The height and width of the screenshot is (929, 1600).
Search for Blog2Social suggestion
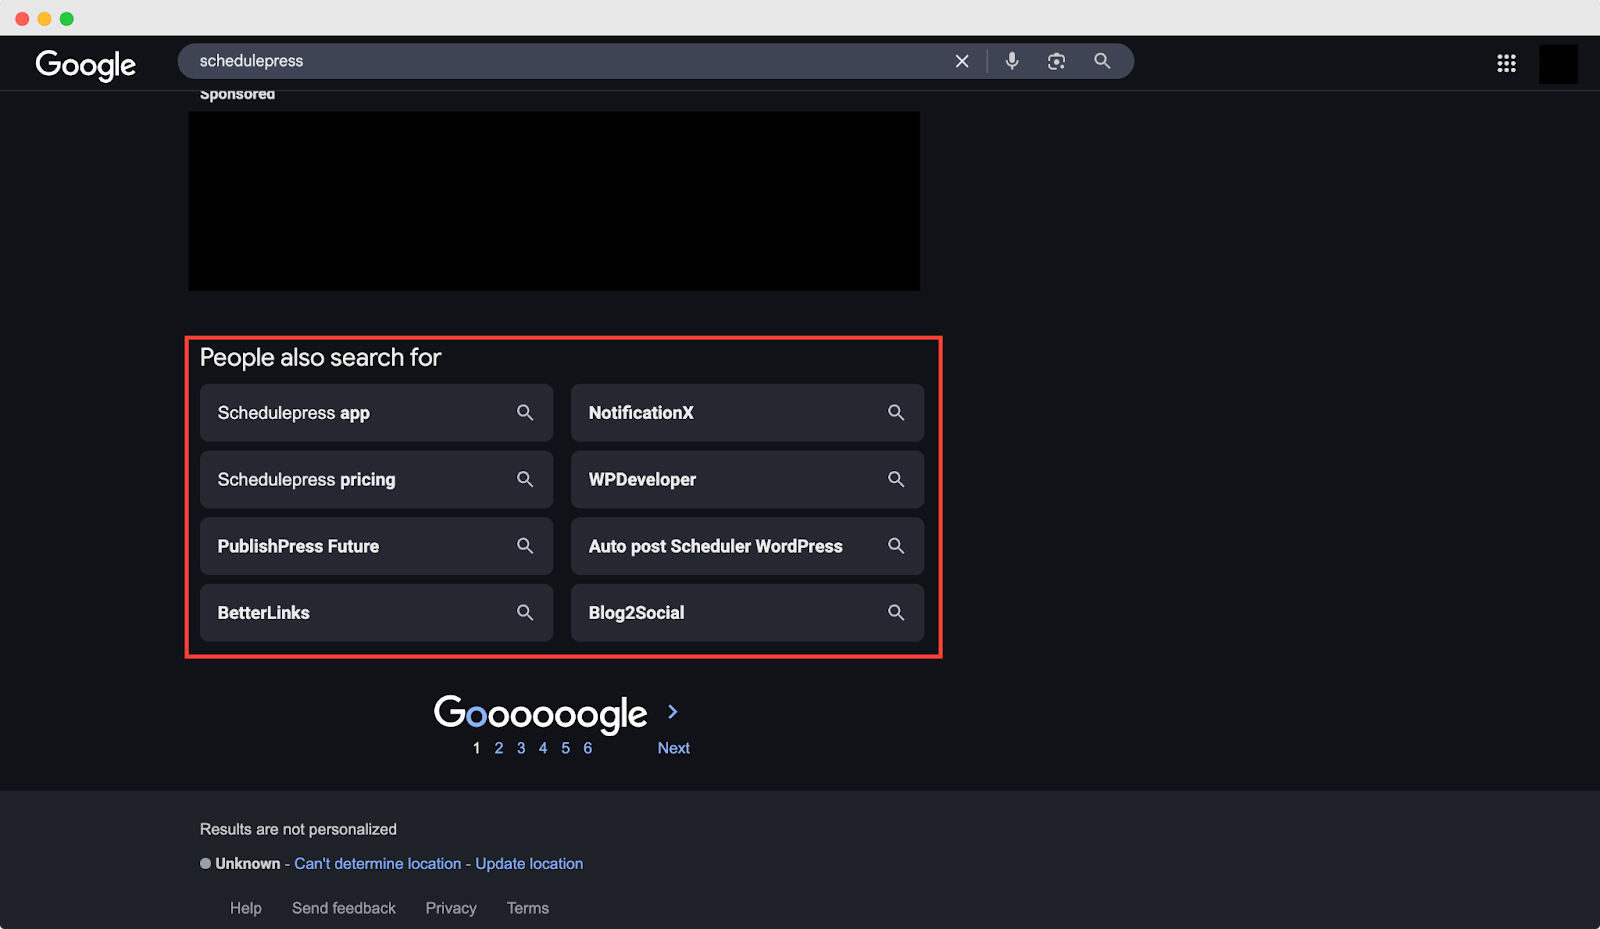pyautogui.click(x=747, y=613)
